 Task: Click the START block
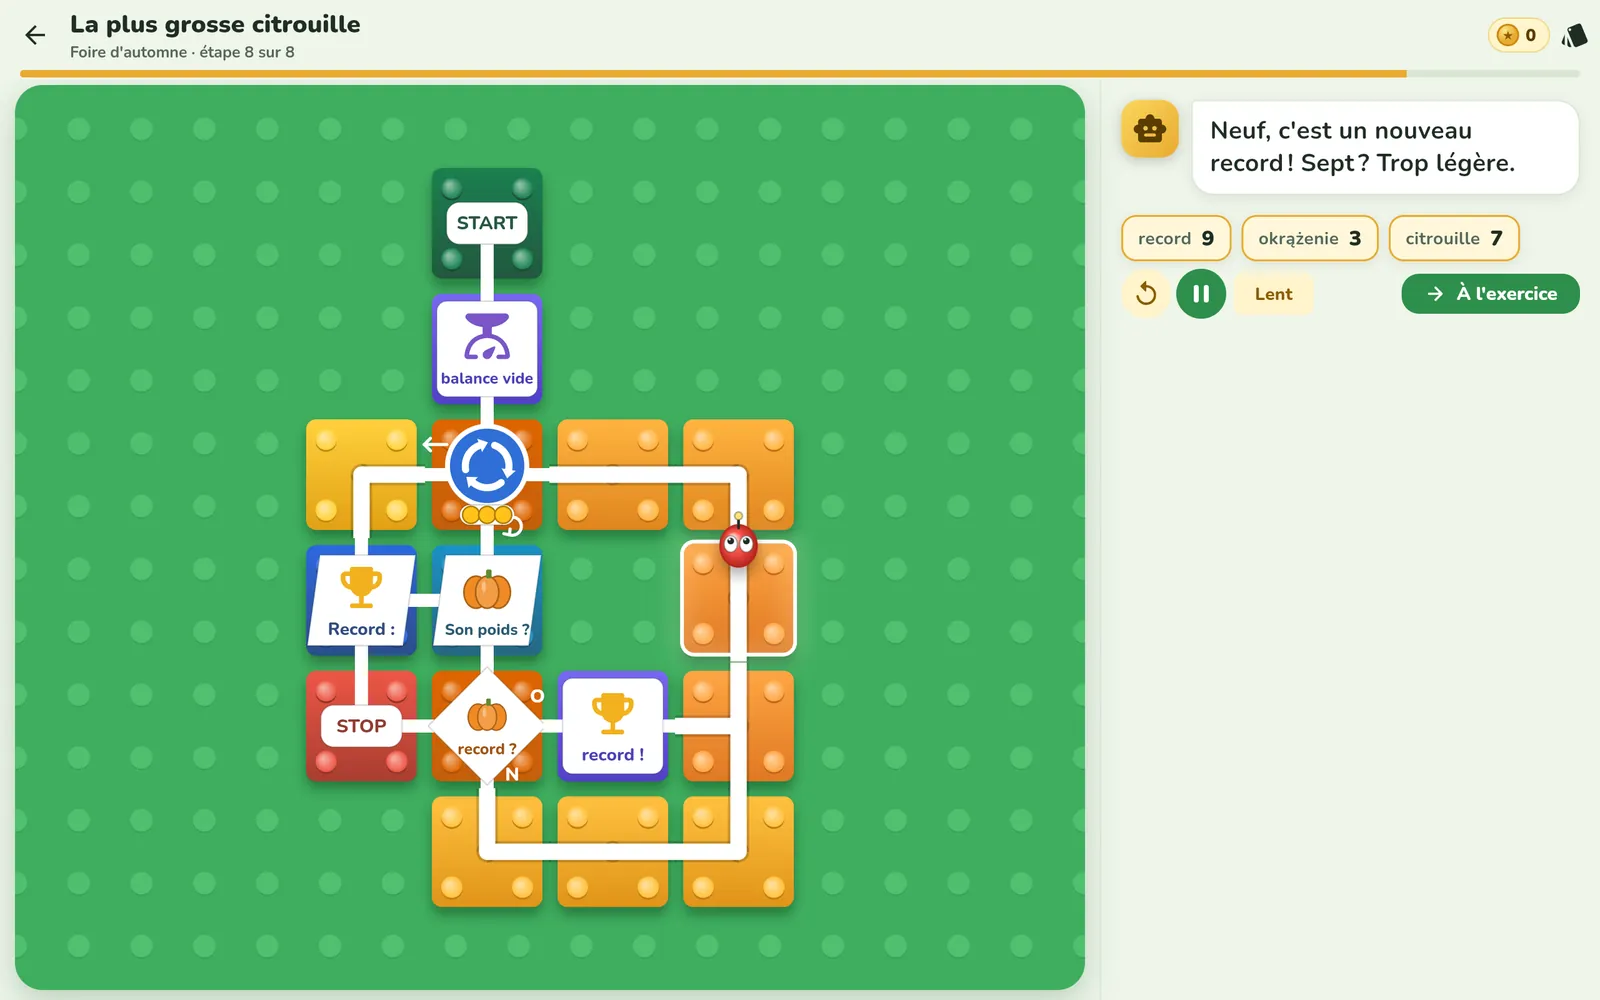click(487, 223)
